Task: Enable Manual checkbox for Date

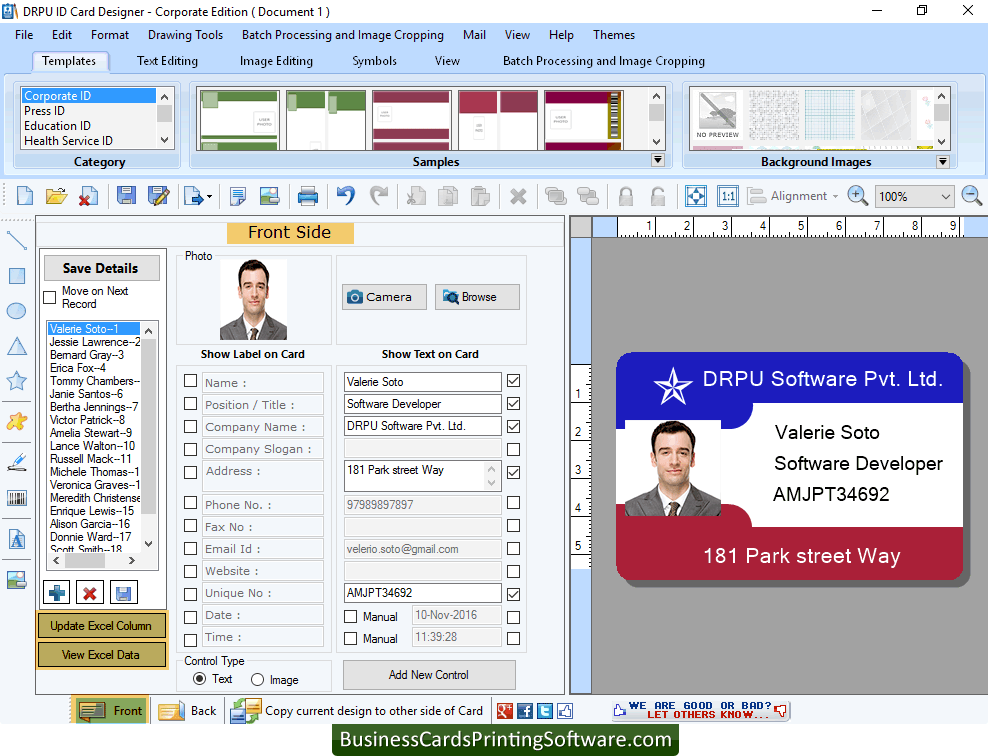Action: click(x=350, y=616)
